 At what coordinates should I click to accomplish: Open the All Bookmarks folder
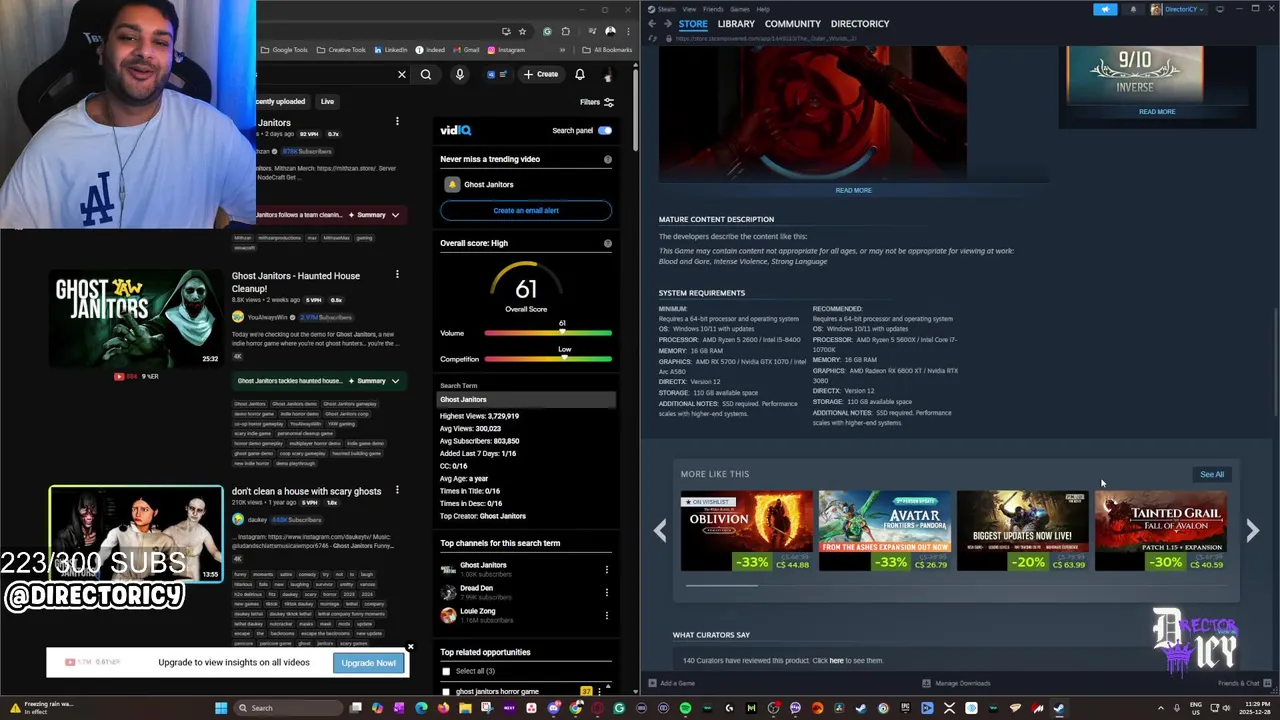[x=608, y=50]
